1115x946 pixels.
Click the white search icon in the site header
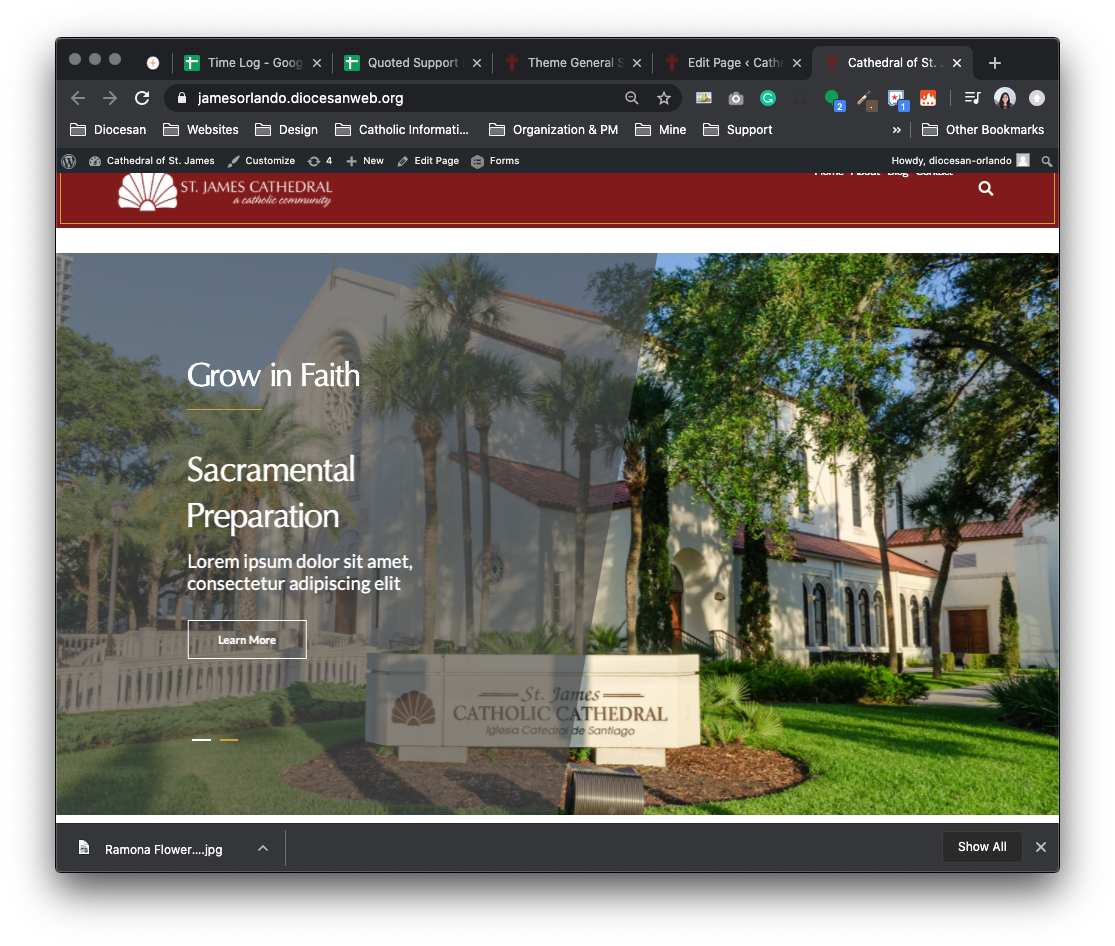(986, 188)
